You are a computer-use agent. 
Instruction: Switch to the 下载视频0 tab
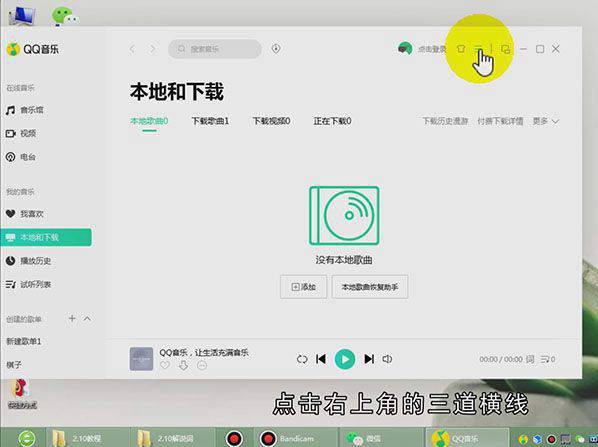(x=271, y=121)
